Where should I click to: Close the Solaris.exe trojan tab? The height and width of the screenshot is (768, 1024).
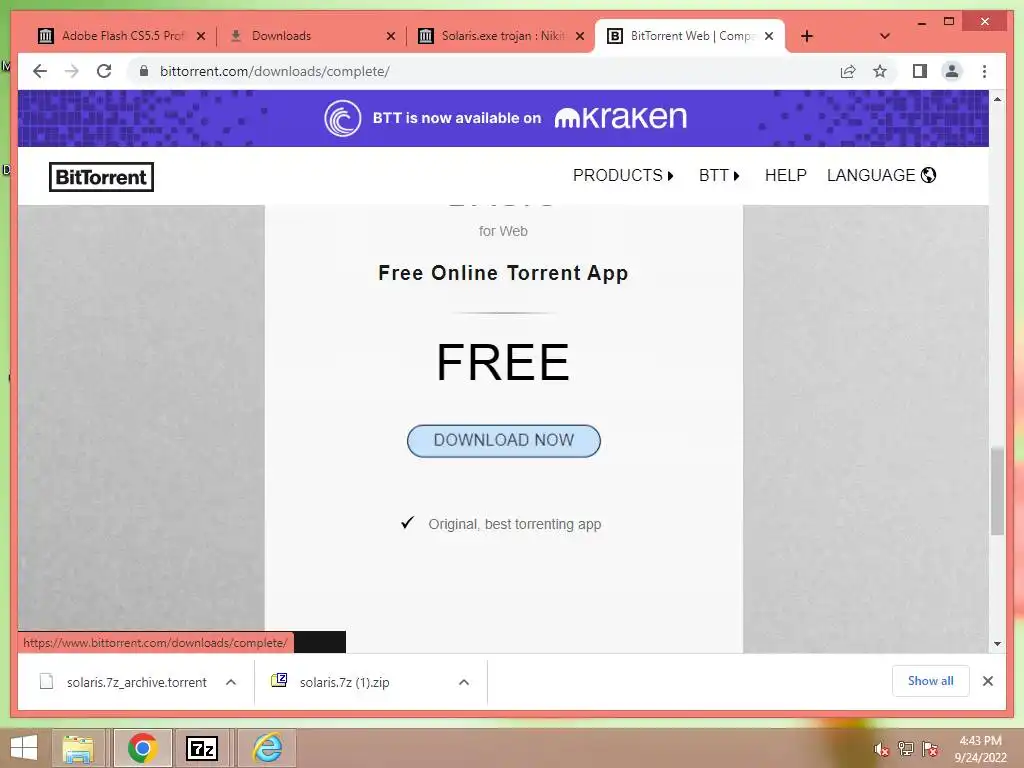click(x=579, y=37)
